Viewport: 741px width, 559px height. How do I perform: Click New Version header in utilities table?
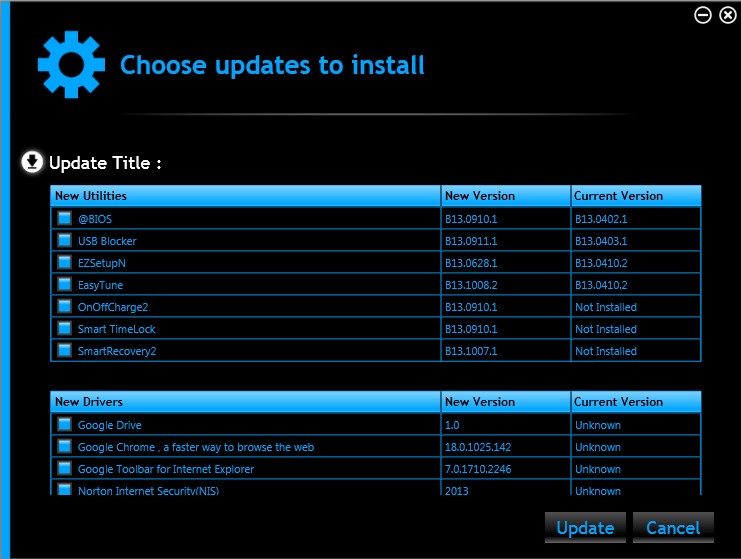[x=506, y=196]
